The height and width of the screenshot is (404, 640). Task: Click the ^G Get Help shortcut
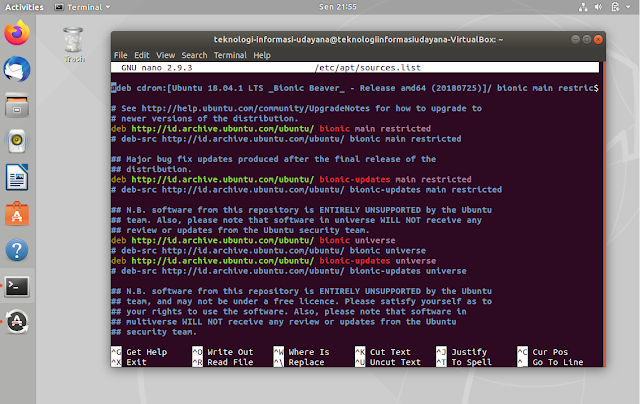click(x=139, y=352)
